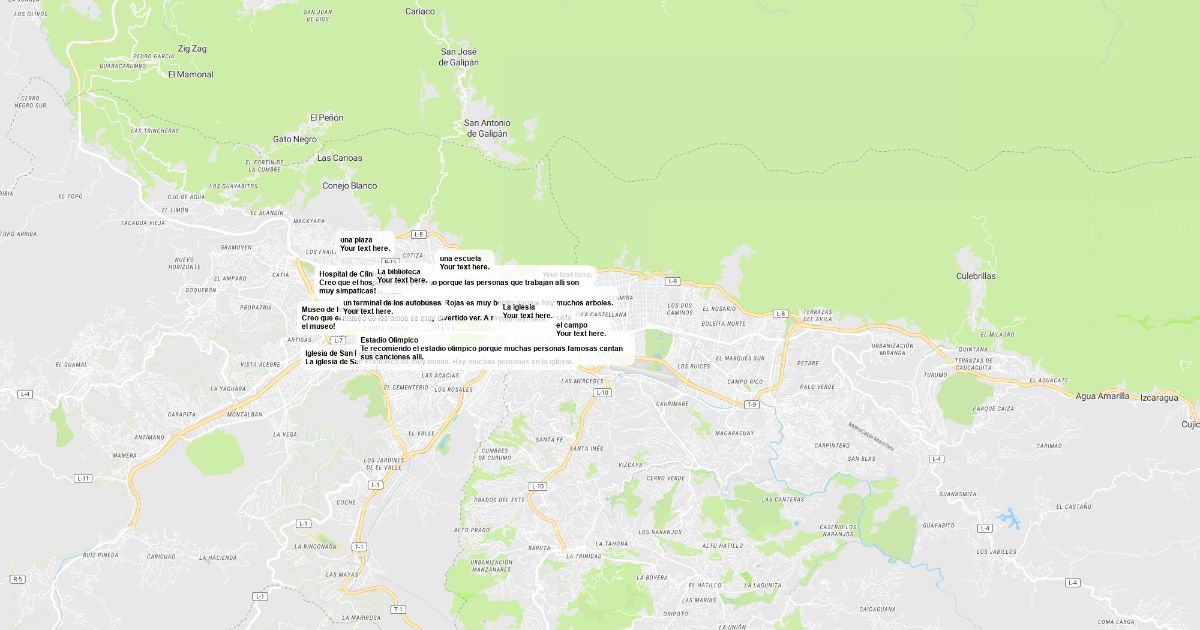
Task: Click the 'La biblioteca' annotation box
Action: 399,271
